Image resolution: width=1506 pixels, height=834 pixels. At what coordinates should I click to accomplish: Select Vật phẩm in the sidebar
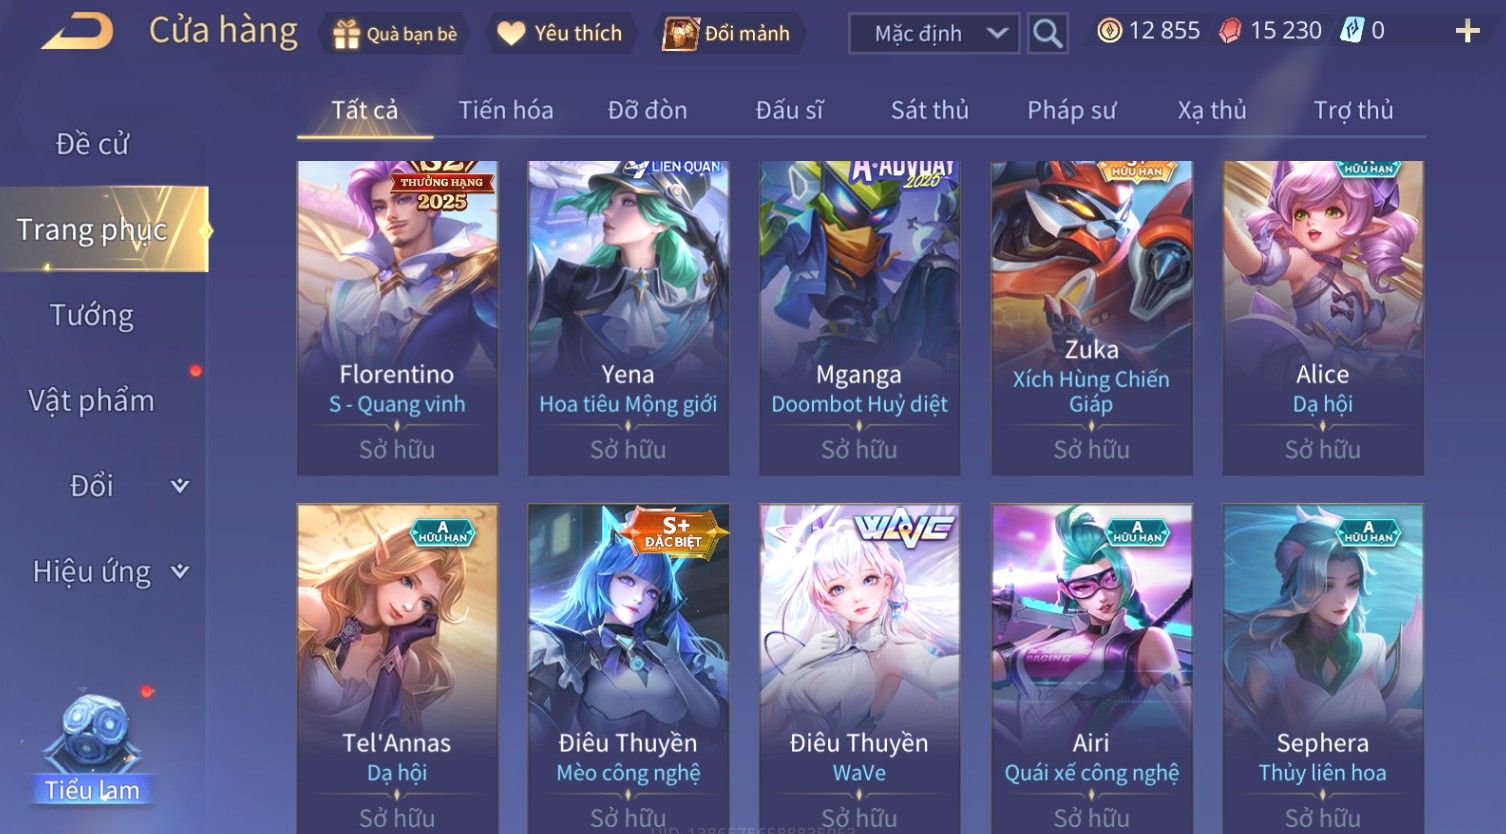pos(92,401)
